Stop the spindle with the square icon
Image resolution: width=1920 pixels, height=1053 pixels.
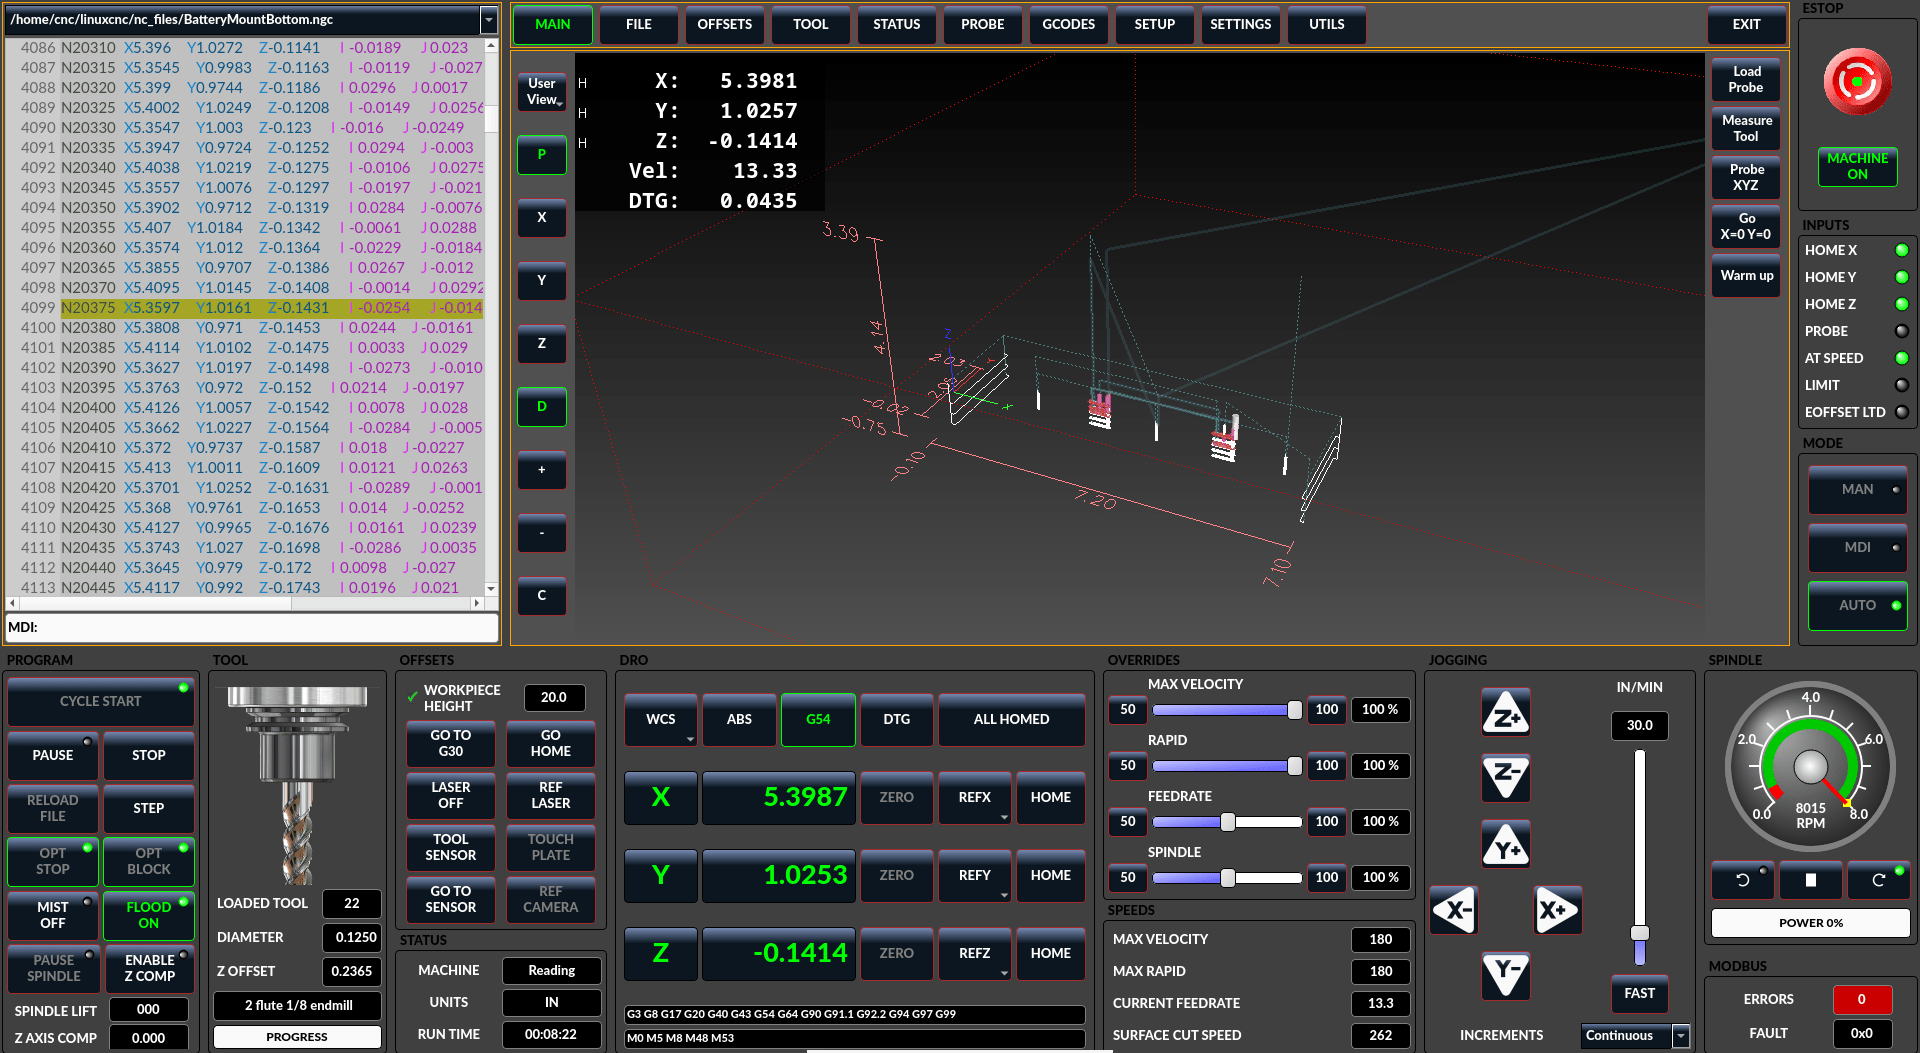point(1810,880)
